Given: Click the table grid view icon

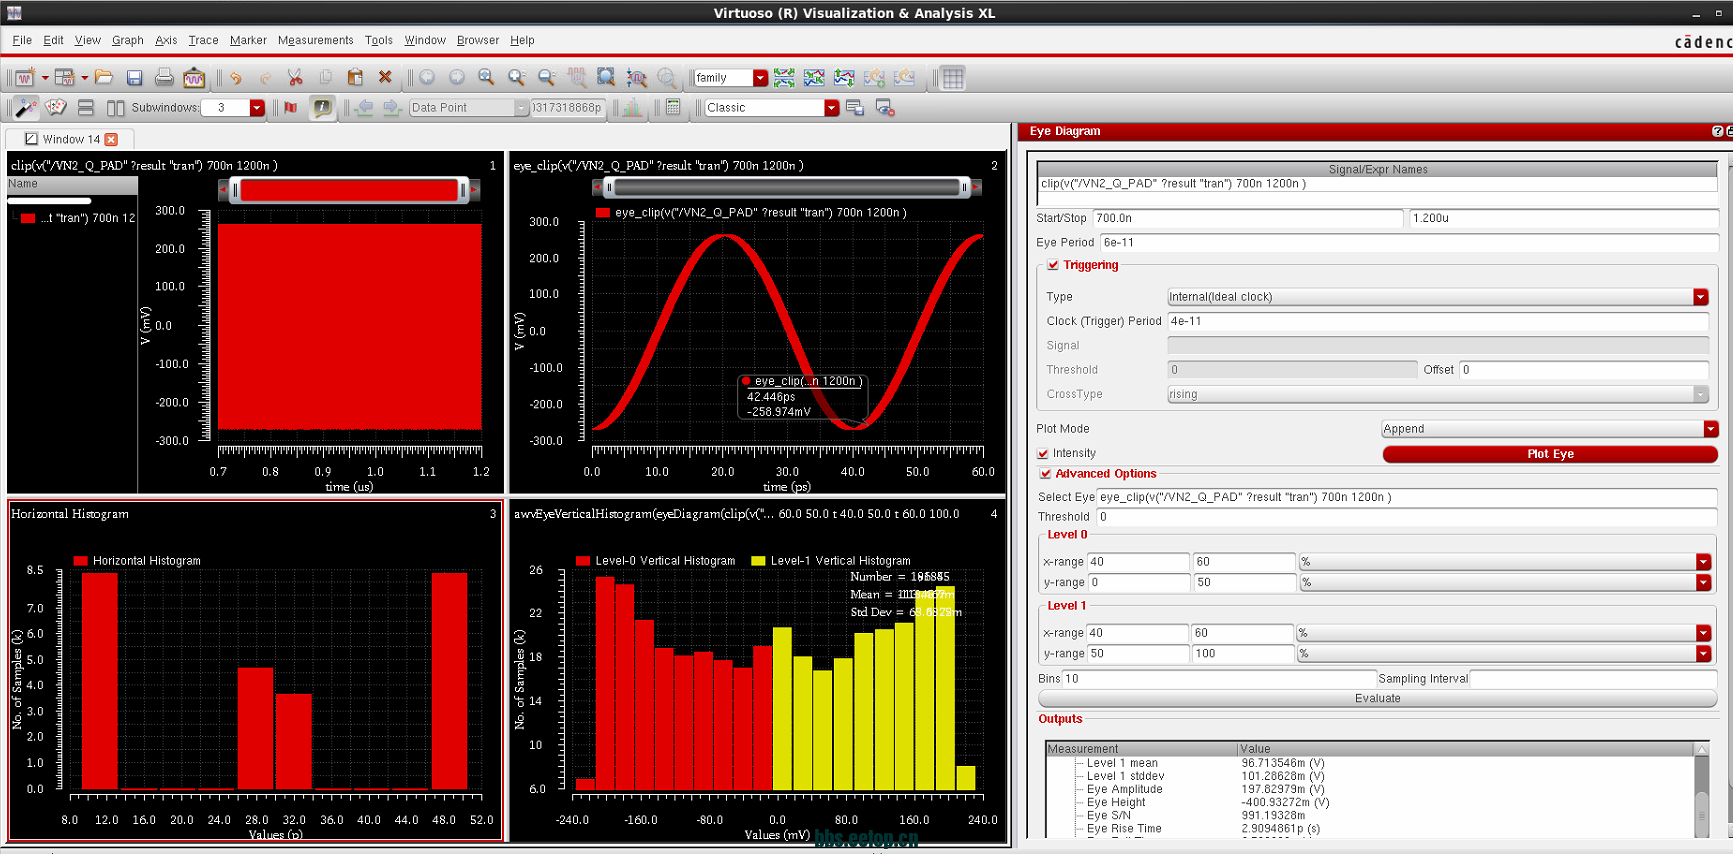Looking at the screenshot, I should [x=953, y=77].
